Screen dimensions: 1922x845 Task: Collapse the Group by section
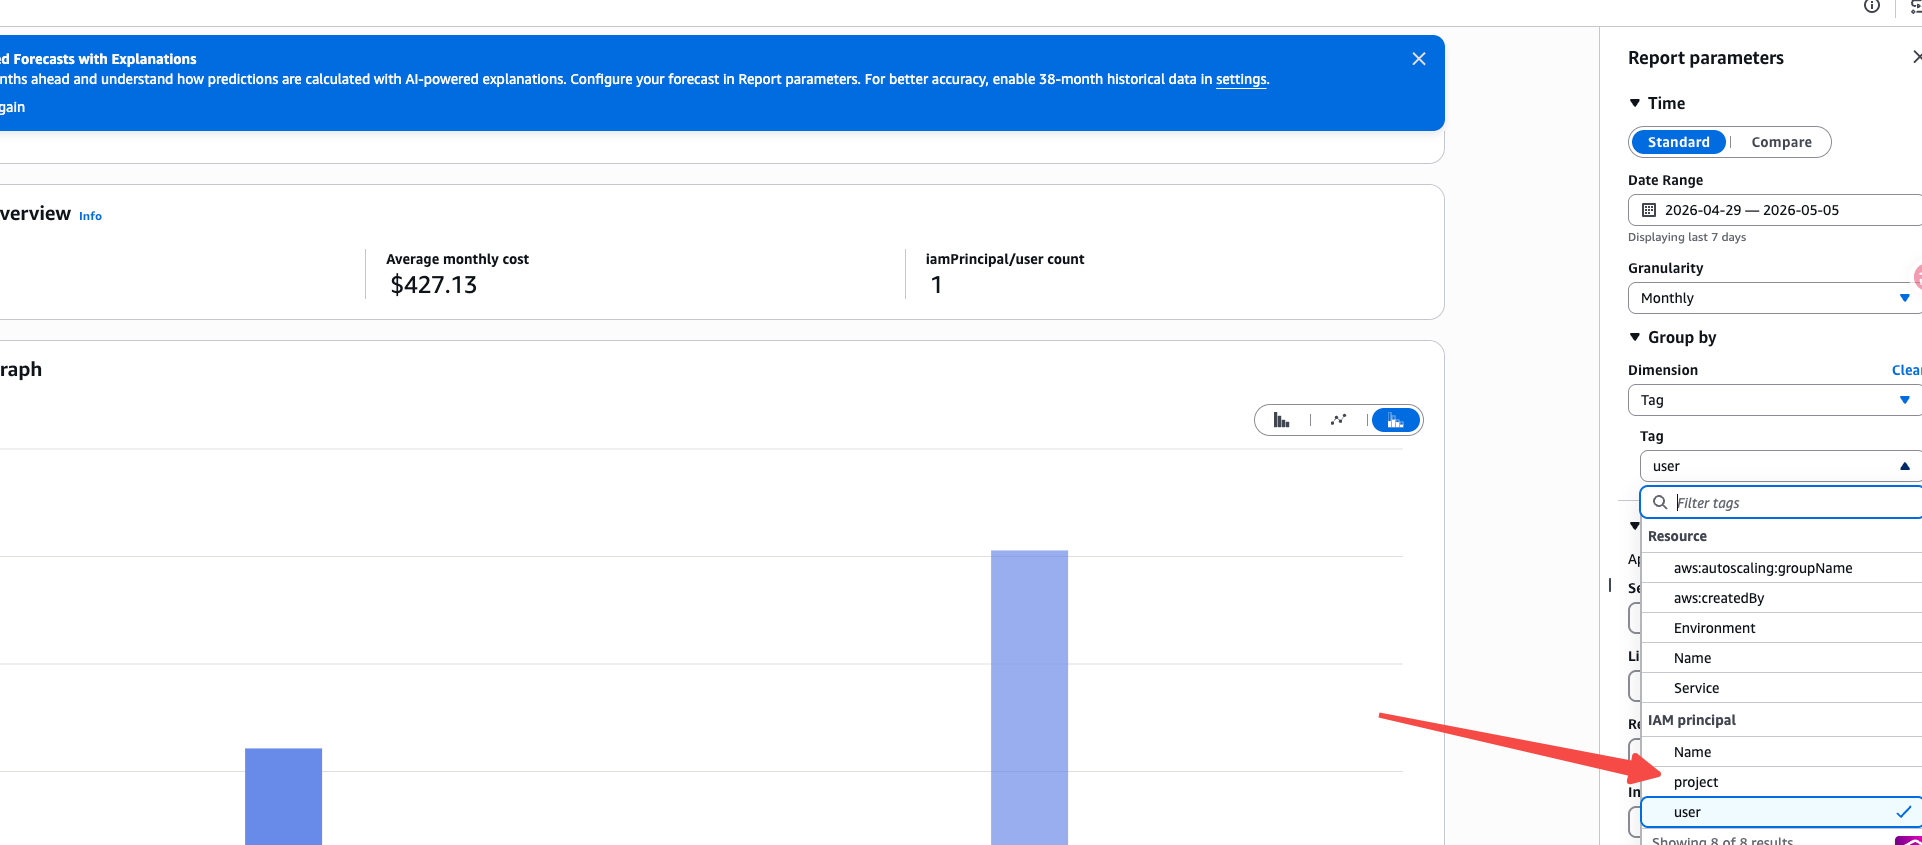click(1634, 337)
